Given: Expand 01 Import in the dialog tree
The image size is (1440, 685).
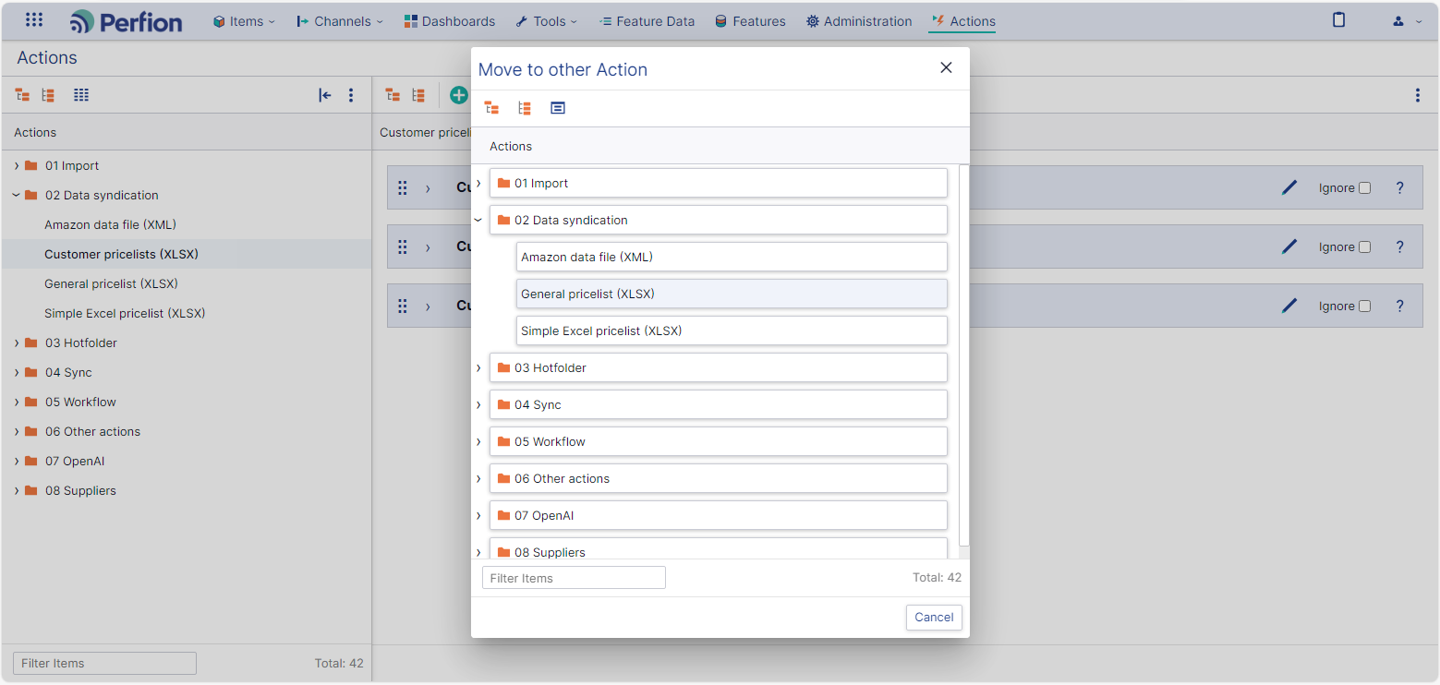Looking at the screenshot, I should 479,183.
